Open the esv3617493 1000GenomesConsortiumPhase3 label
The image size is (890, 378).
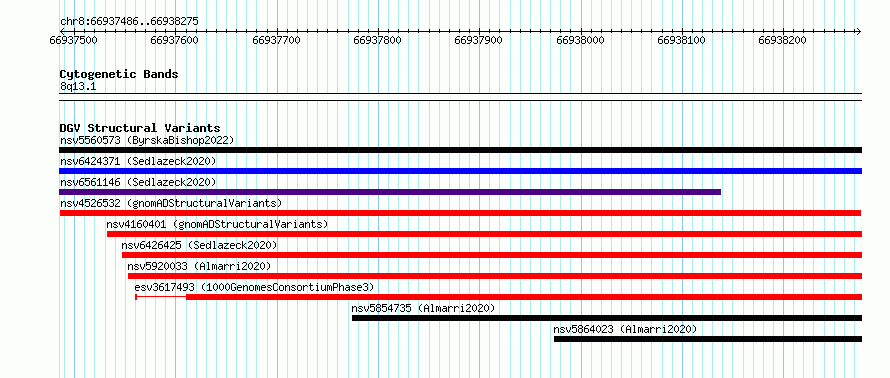pos(254,287)
